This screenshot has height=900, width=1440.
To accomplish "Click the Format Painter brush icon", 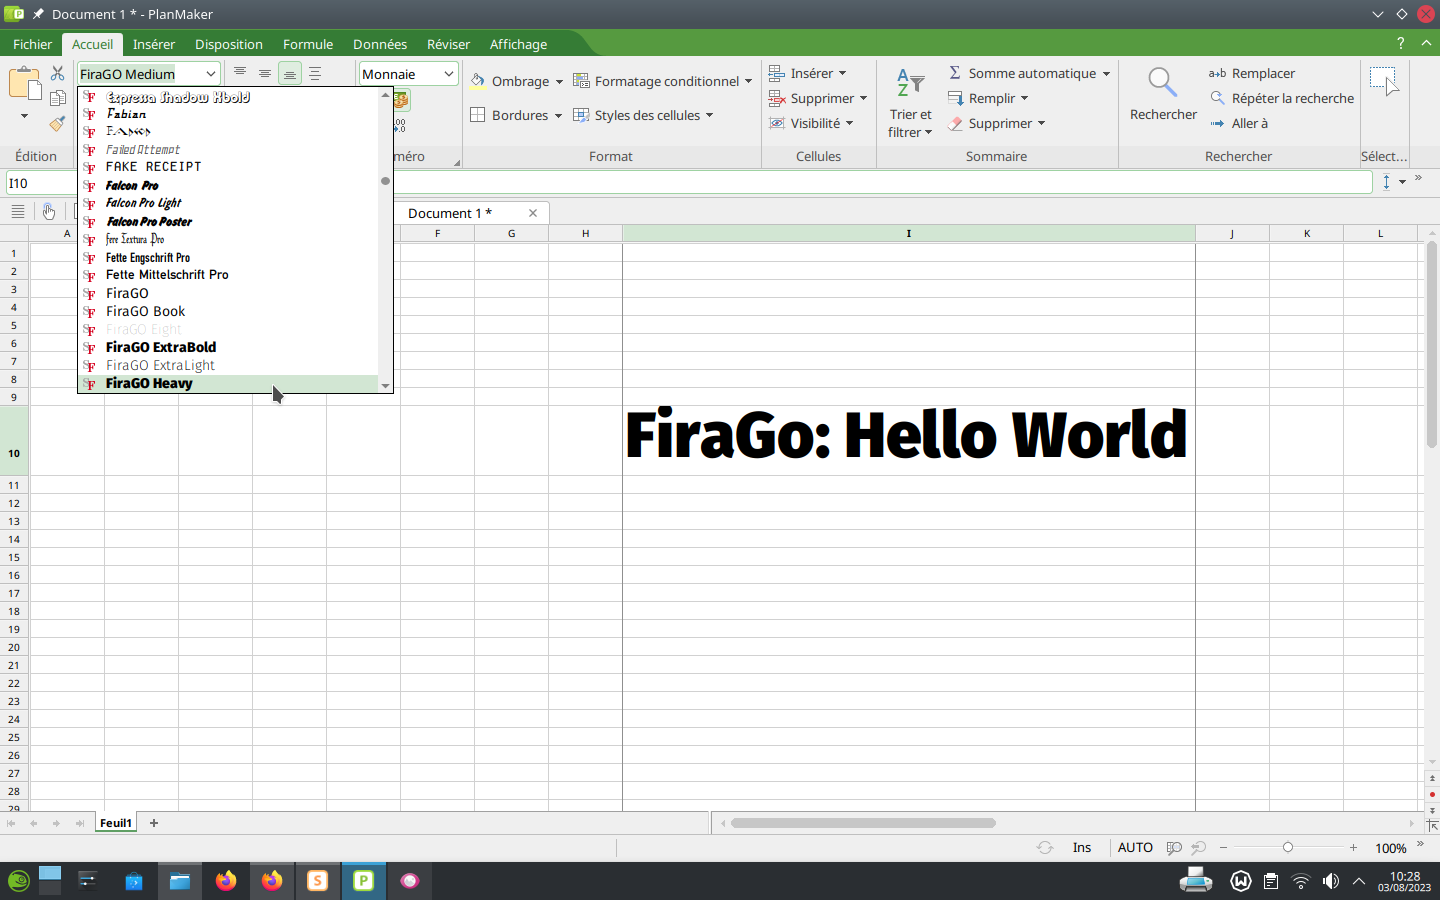I will pyautogui.click(x=57, y=124).
